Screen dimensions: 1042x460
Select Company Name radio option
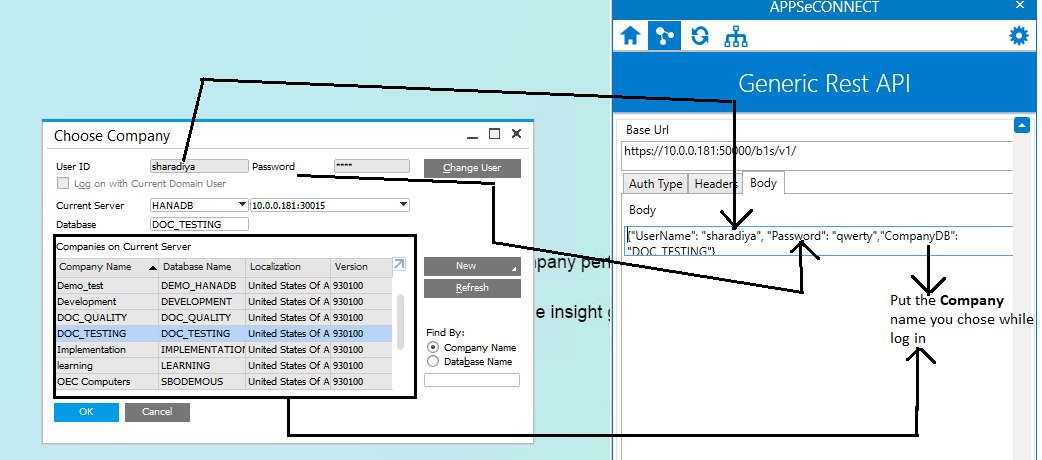[433, 347]
